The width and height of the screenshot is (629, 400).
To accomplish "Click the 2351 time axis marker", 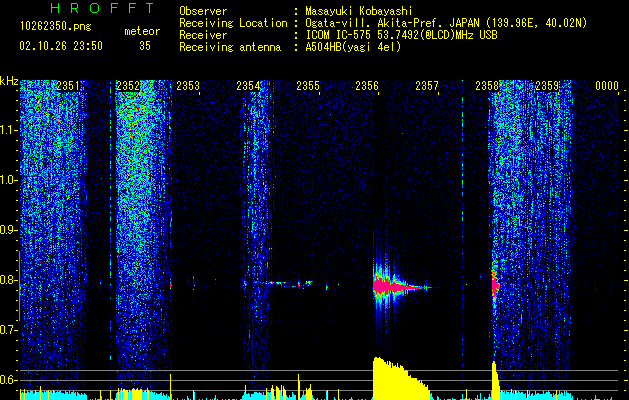I will 68,86.
